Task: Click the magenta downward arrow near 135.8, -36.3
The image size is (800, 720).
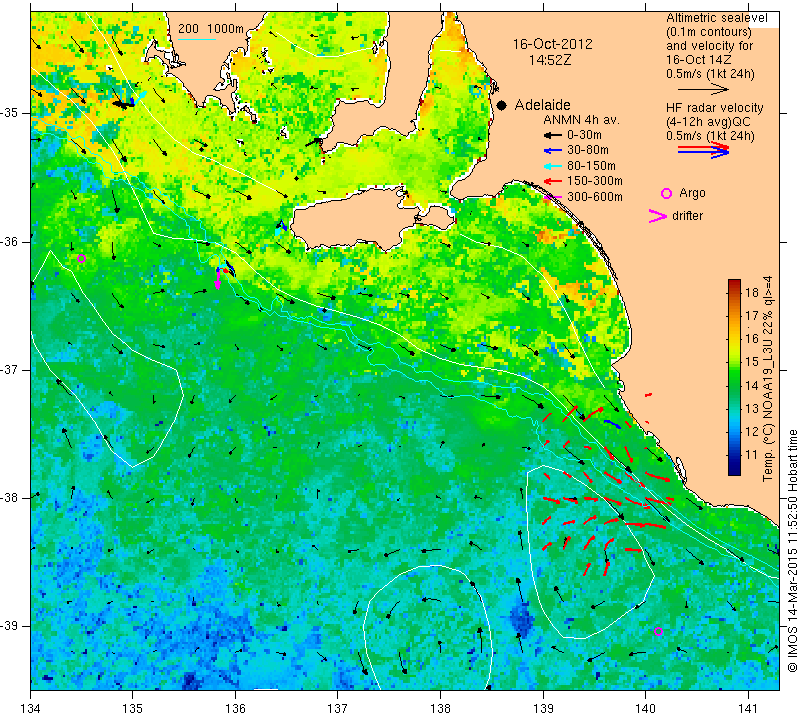Action: [218, 279]
